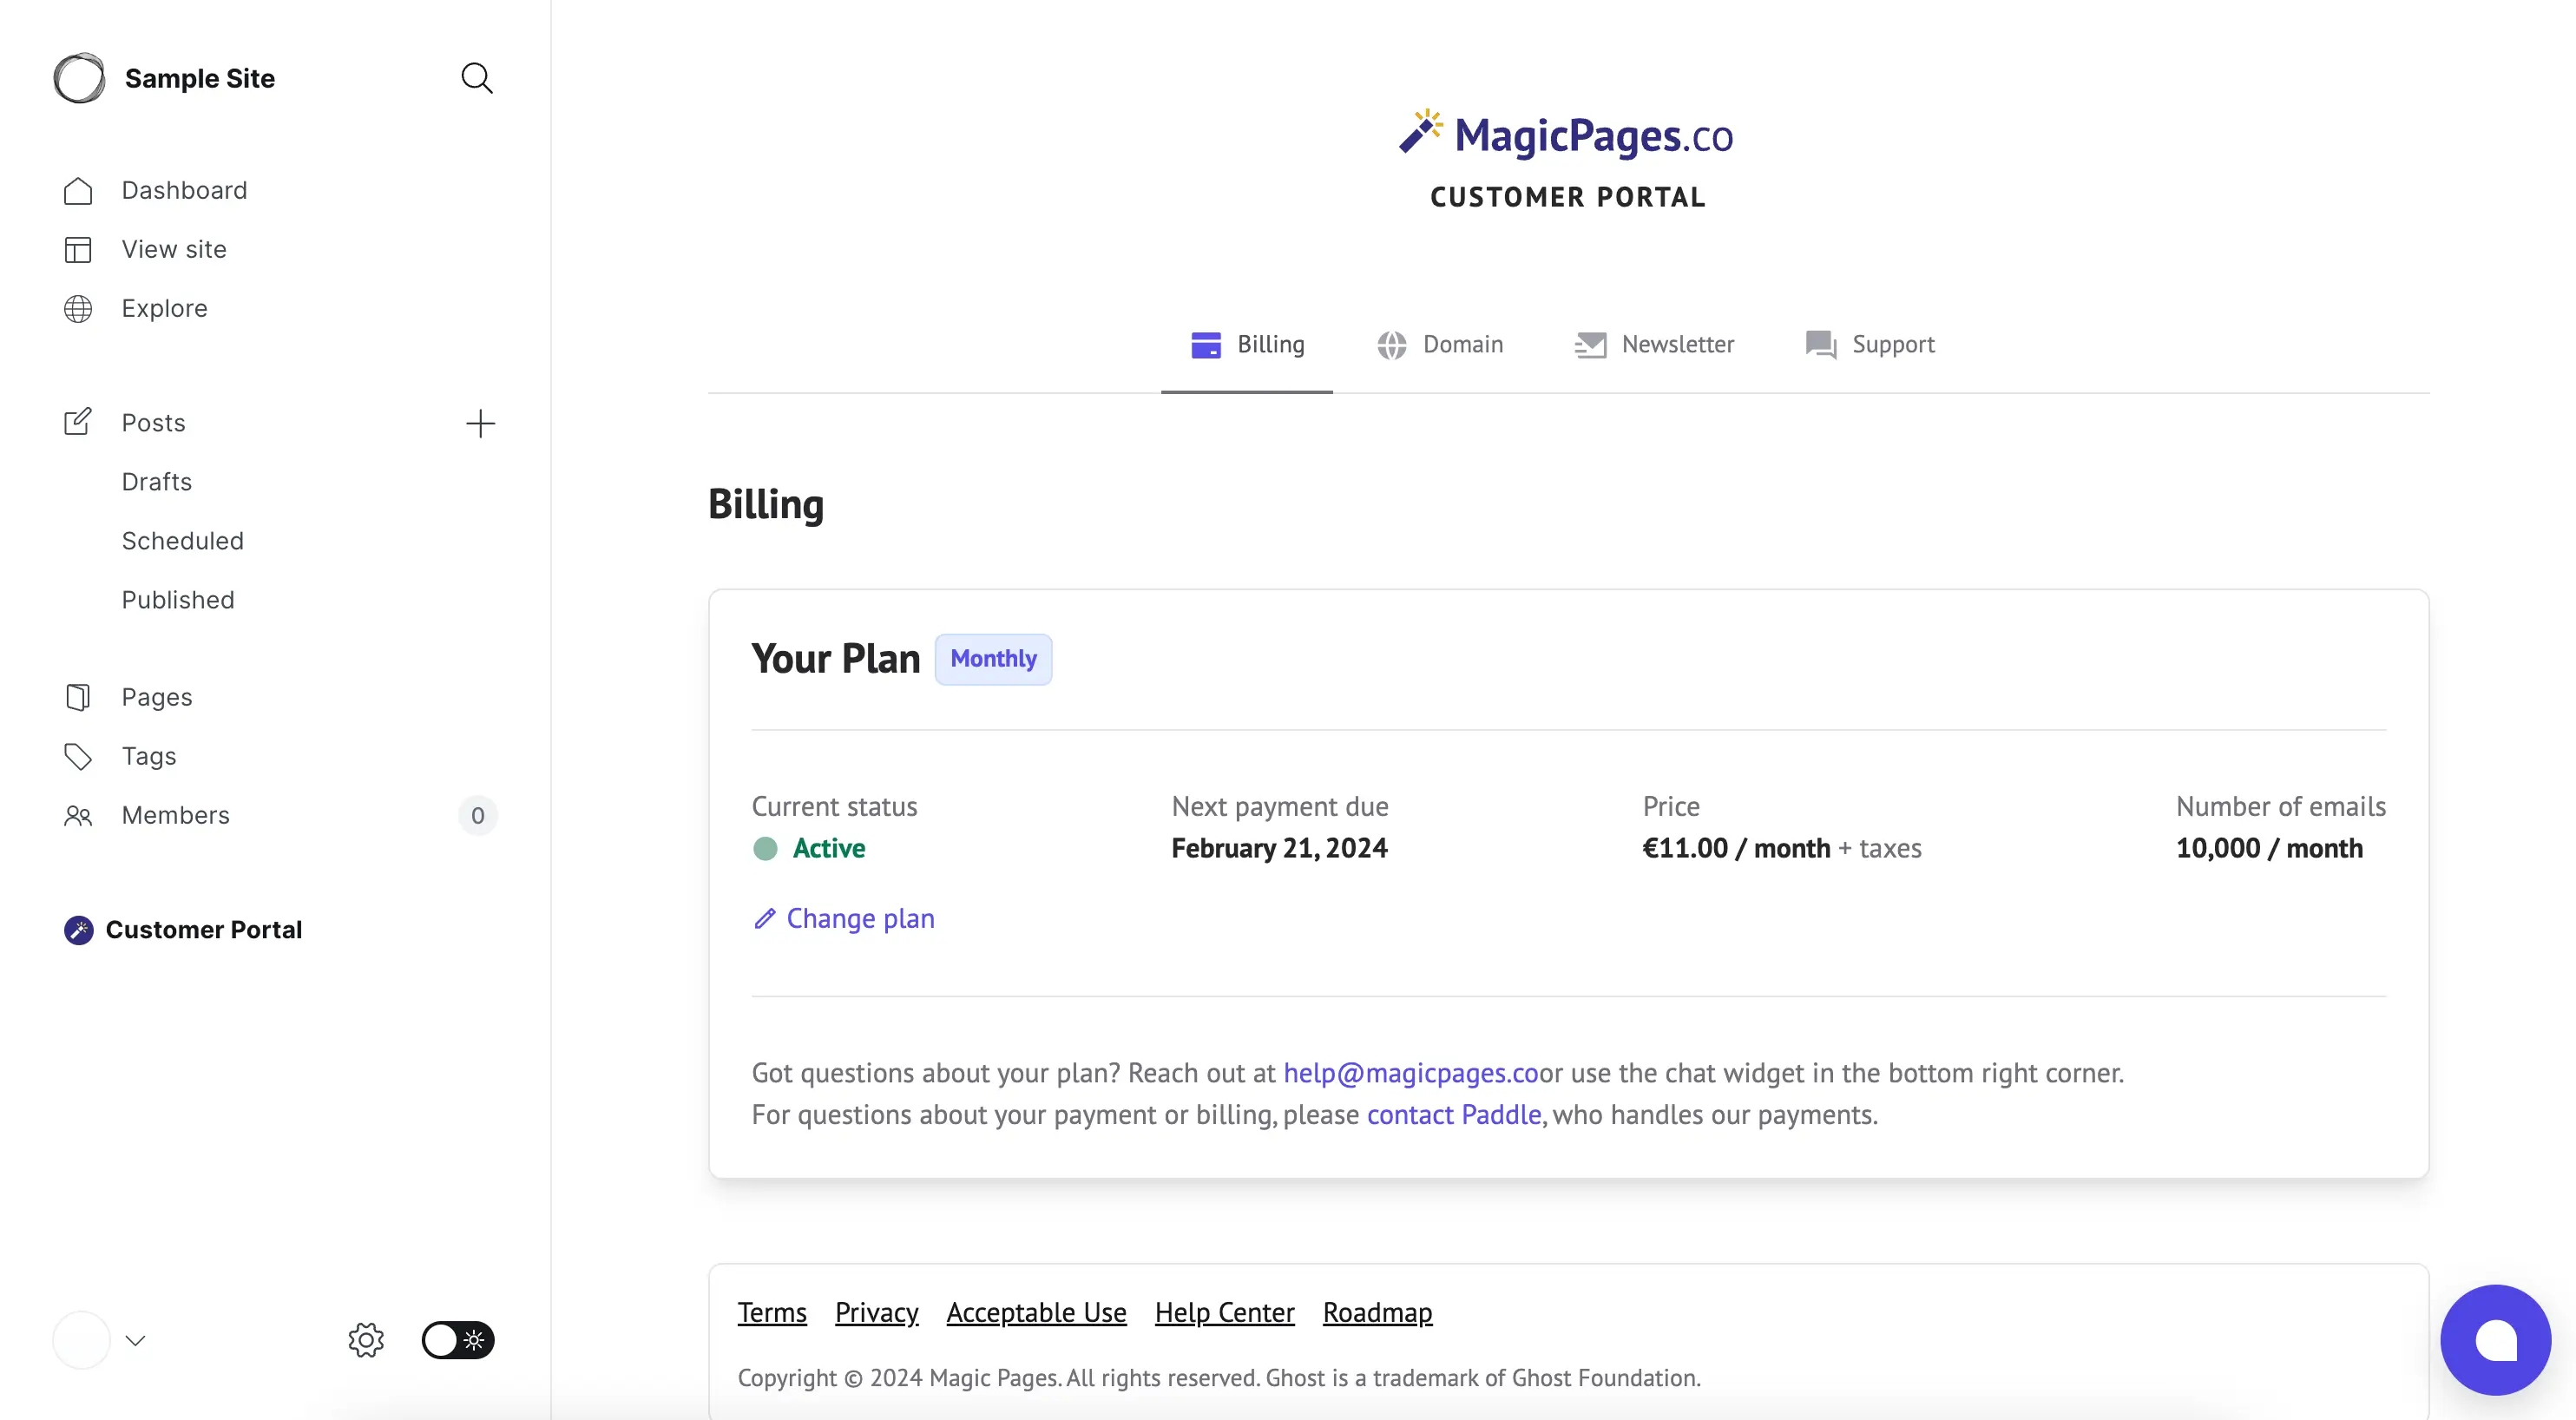The image size is (2576, 1420).
Task: Open the Posts section
Action: click(x=153, y=422)
